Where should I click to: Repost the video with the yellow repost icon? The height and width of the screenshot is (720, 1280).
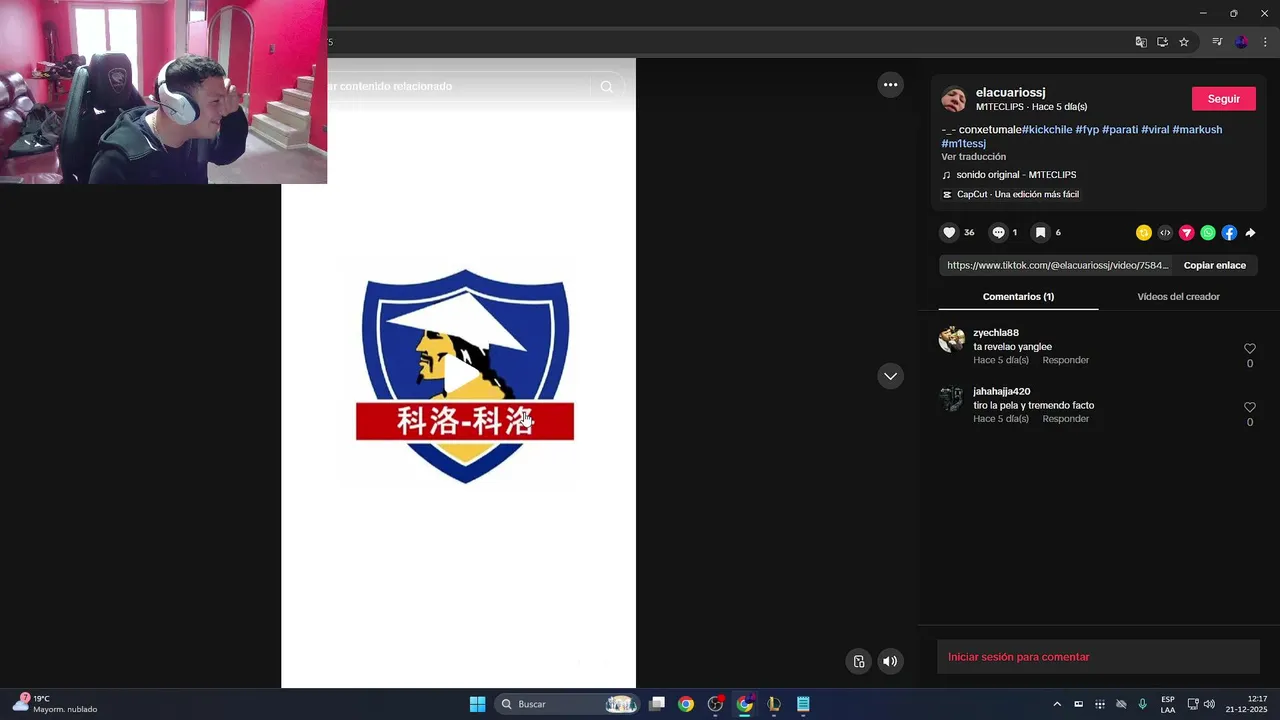[x=1144, y=233]
